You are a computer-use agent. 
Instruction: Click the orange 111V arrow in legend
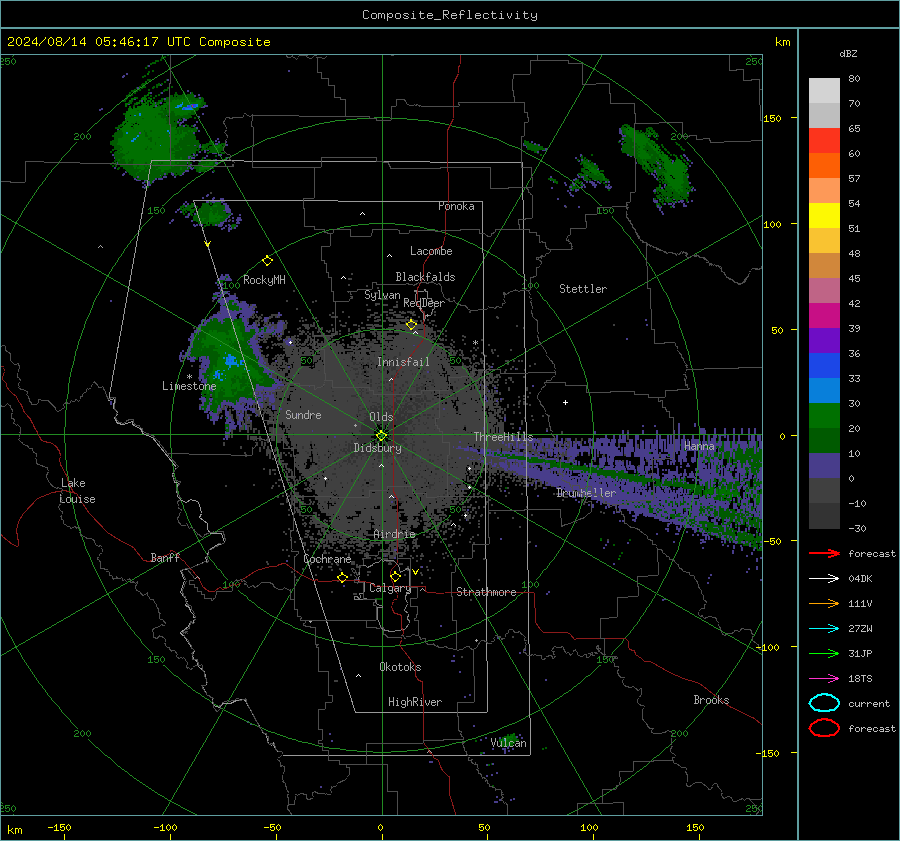pos(824,603)
